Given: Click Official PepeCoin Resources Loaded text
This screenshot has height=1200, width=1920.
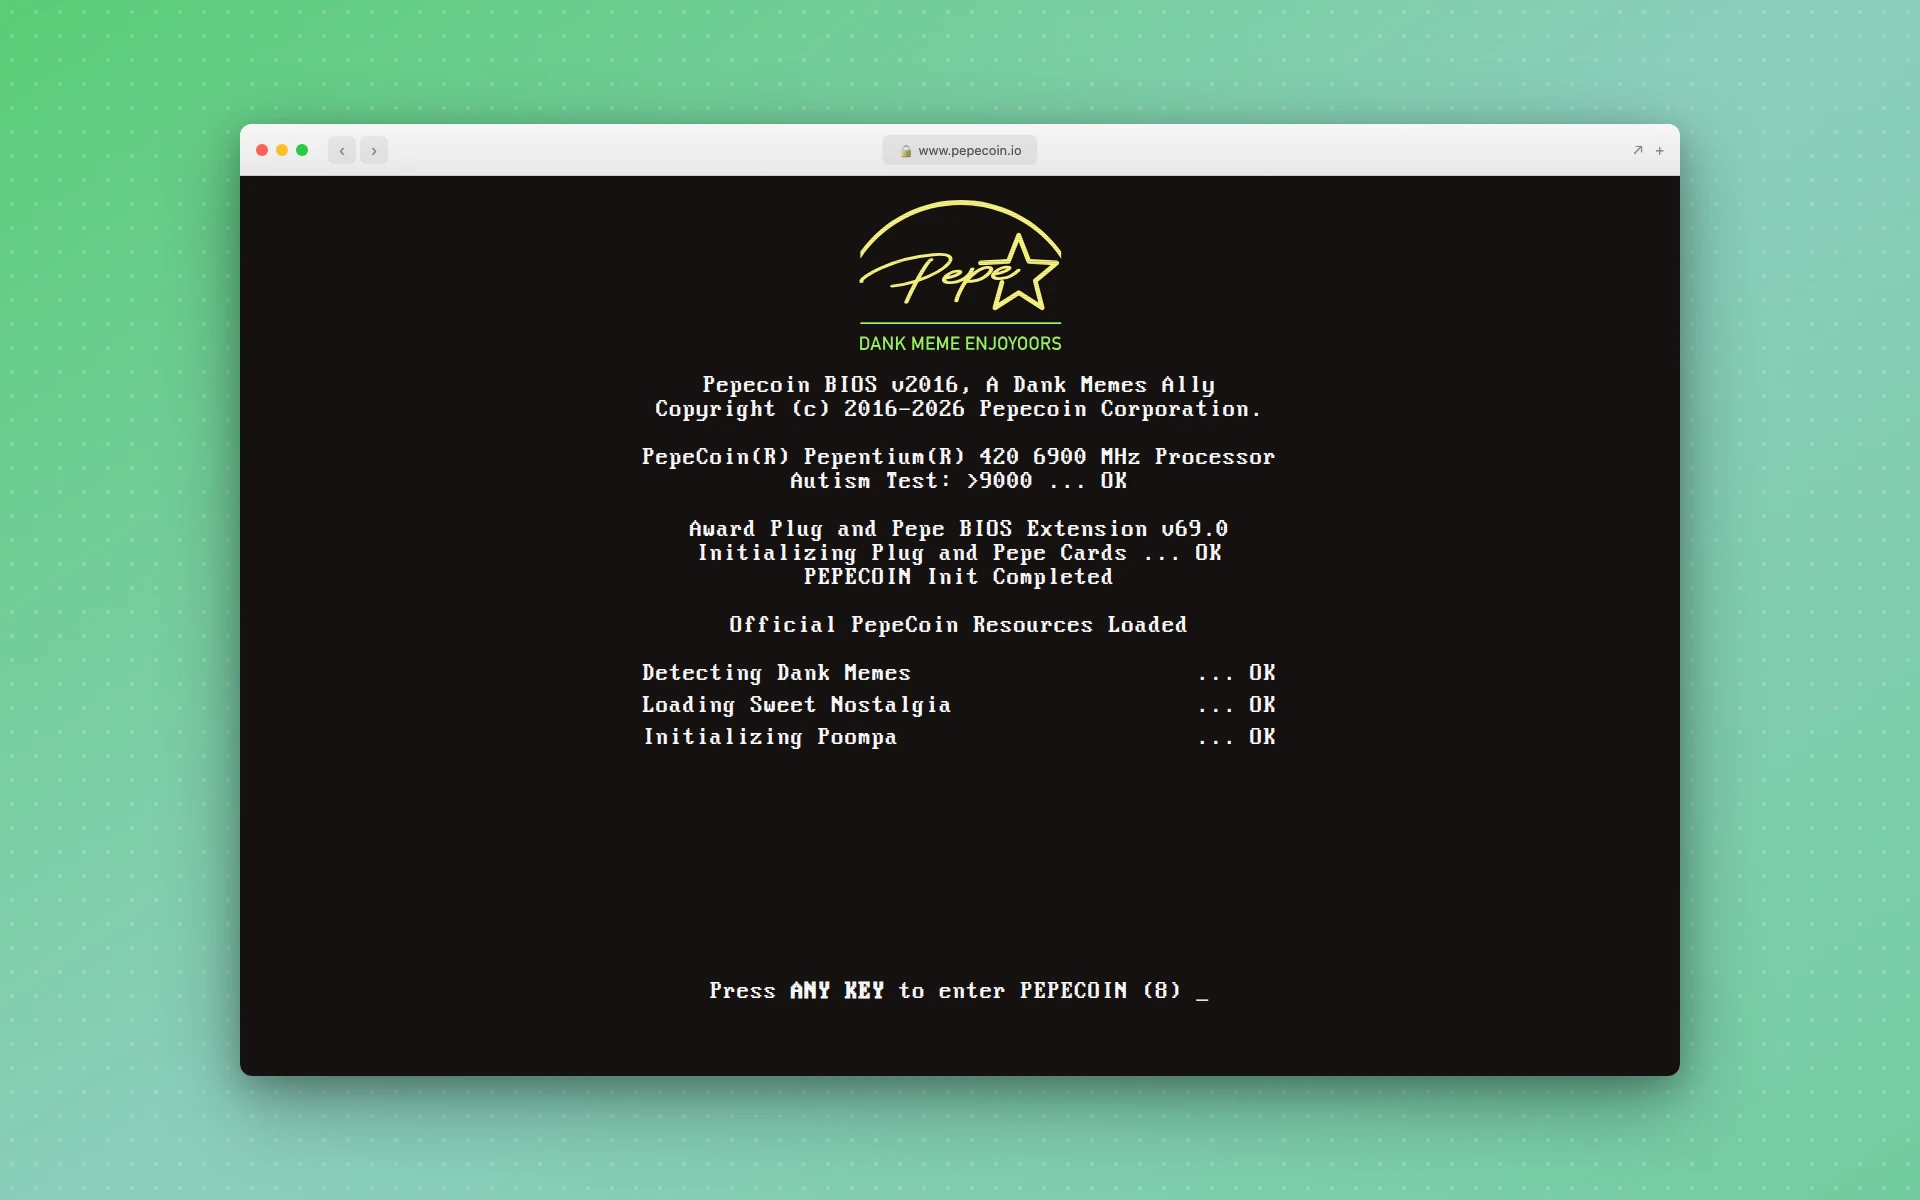Looking at the screenshot, I should (x=958, y=625).
